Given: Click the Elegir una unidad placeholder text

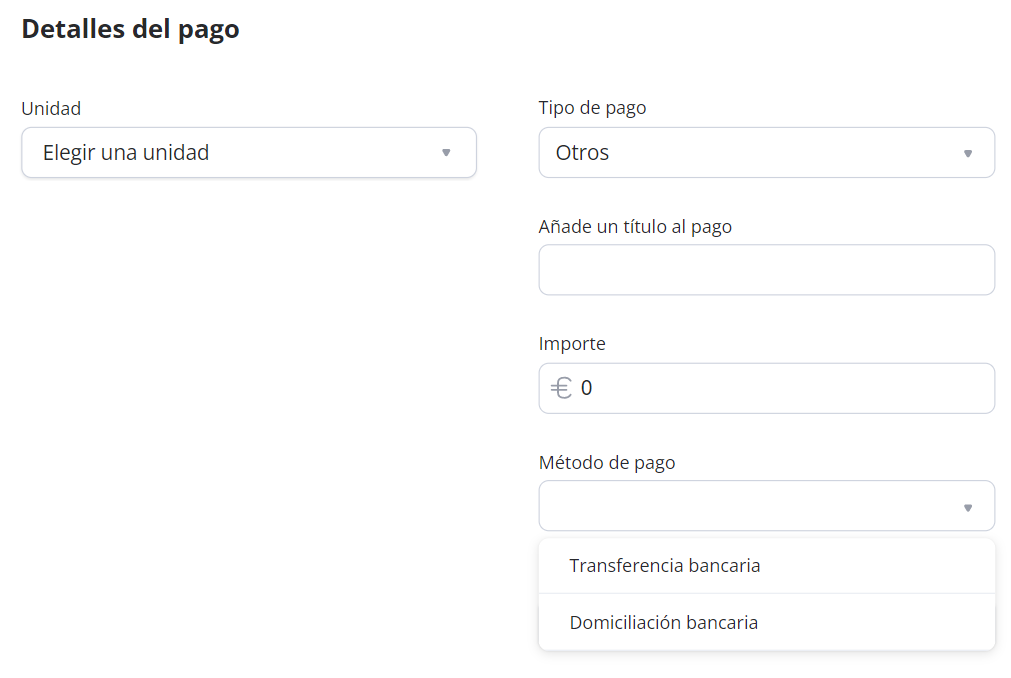Looking at the screenshot, I should click(x=126, y=153).
